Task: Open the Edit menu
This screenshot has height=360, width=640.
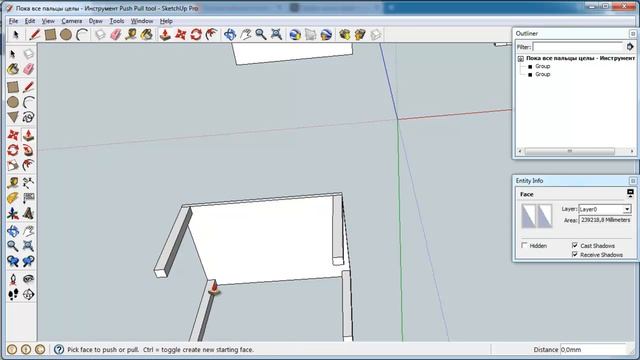Action: [30, 21]
